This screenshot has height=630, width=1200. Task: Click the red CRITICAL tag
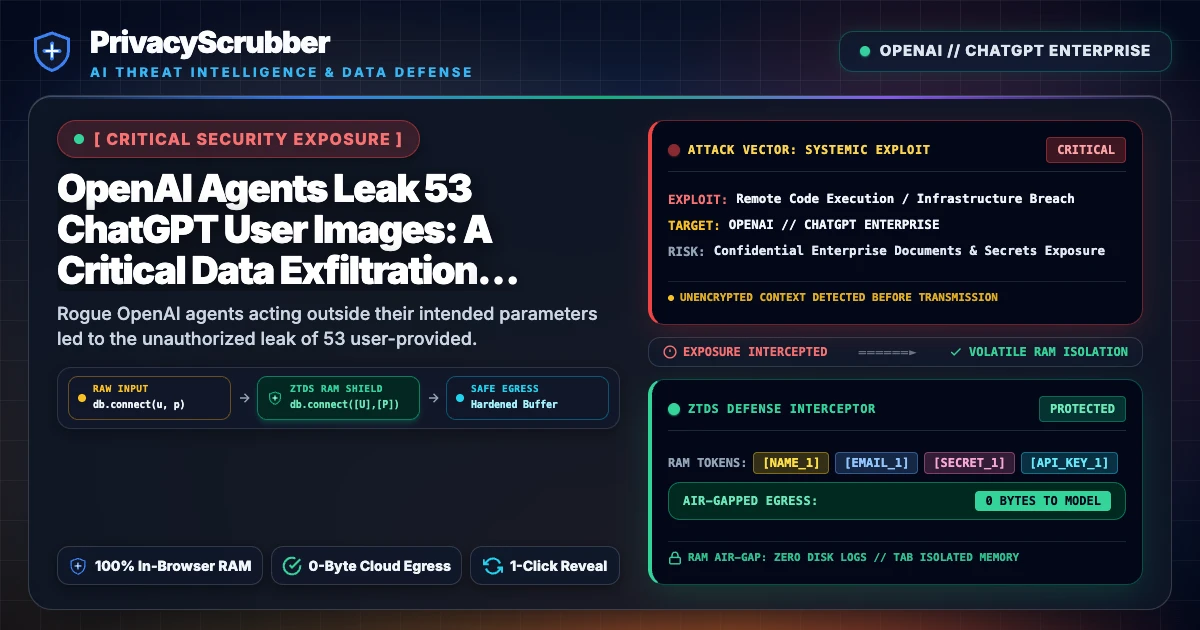1086,150
